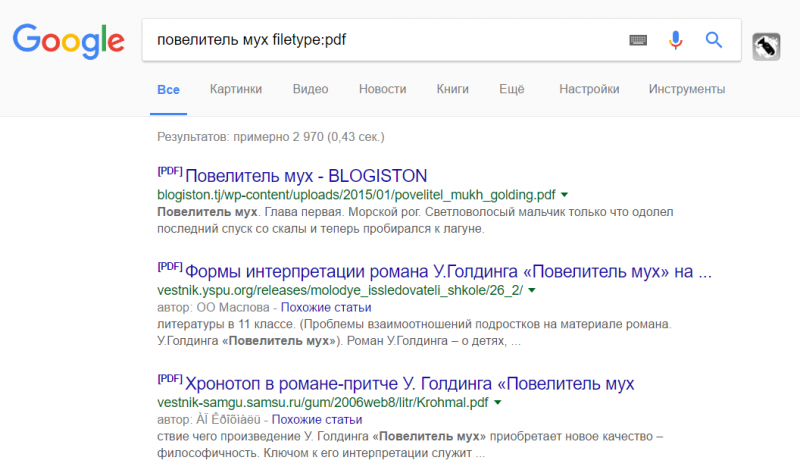
Task: Select the Книги tab
Action: (x=452, y=89)
